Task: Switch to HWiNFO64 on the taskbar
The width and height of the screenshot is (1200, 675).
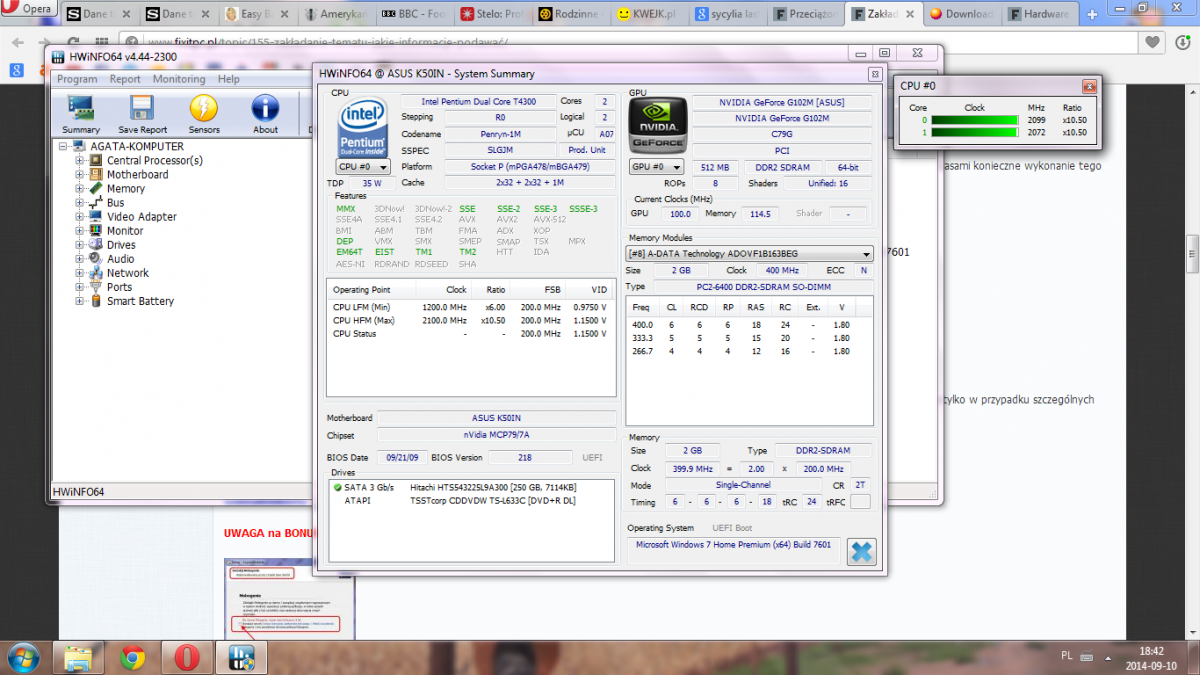Action: click(x=240, y=657)
